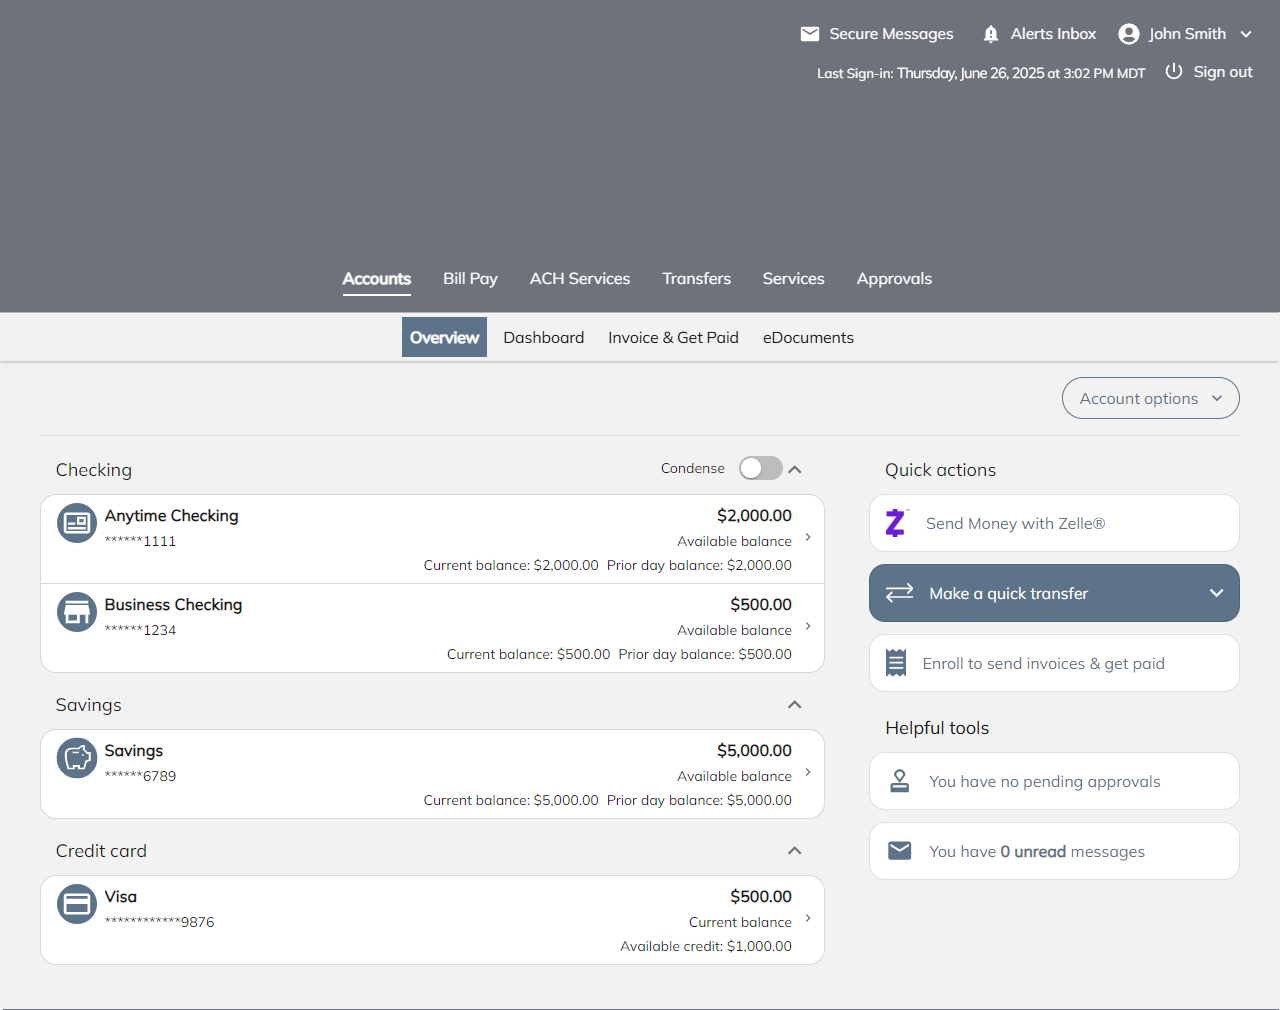1280x1010 pixels.
Task: Click the Secure Messages envelope icon
Action: pyautogui.click(x=810, y=34)
